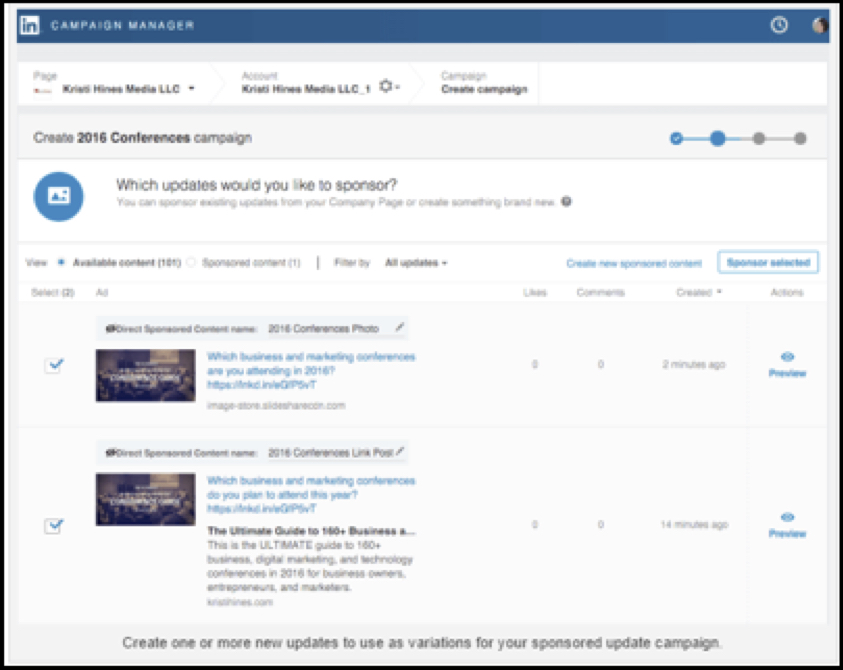Click '2 minutes ago' created time
This screenshot has height=670, width=843.
[x=694, y=365]
